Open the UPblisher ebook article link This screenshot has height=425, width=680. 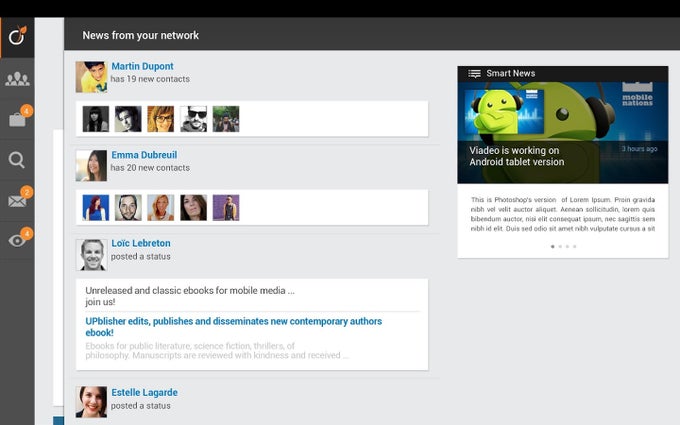click(x=233, y=327)
